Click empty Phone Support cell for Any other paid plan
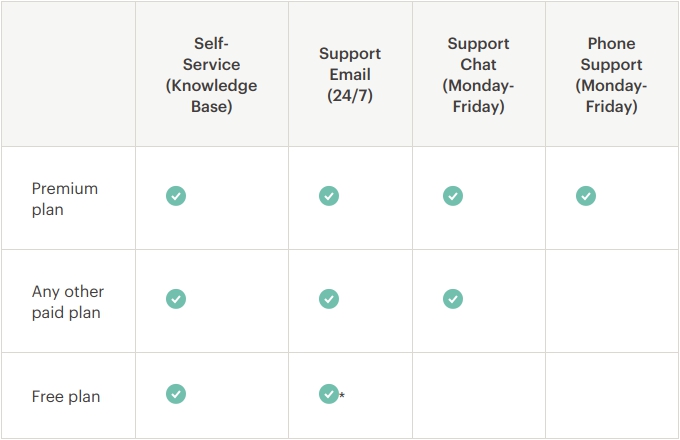This screenshot has height=440, width=680. click(x=611, y=300)
